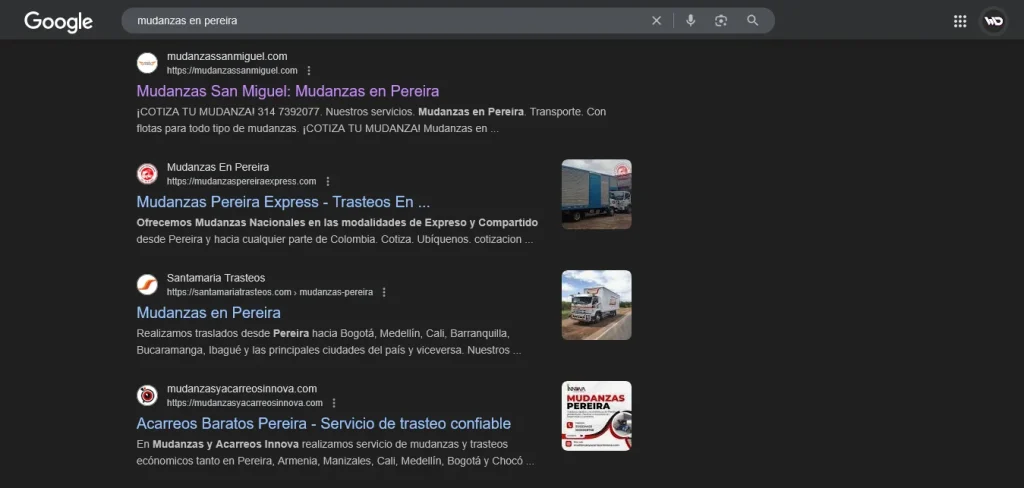The image size is (1024, 488).
Task: Click the https://mudanzaspereiraexpress.com URL
Action: 241,182
